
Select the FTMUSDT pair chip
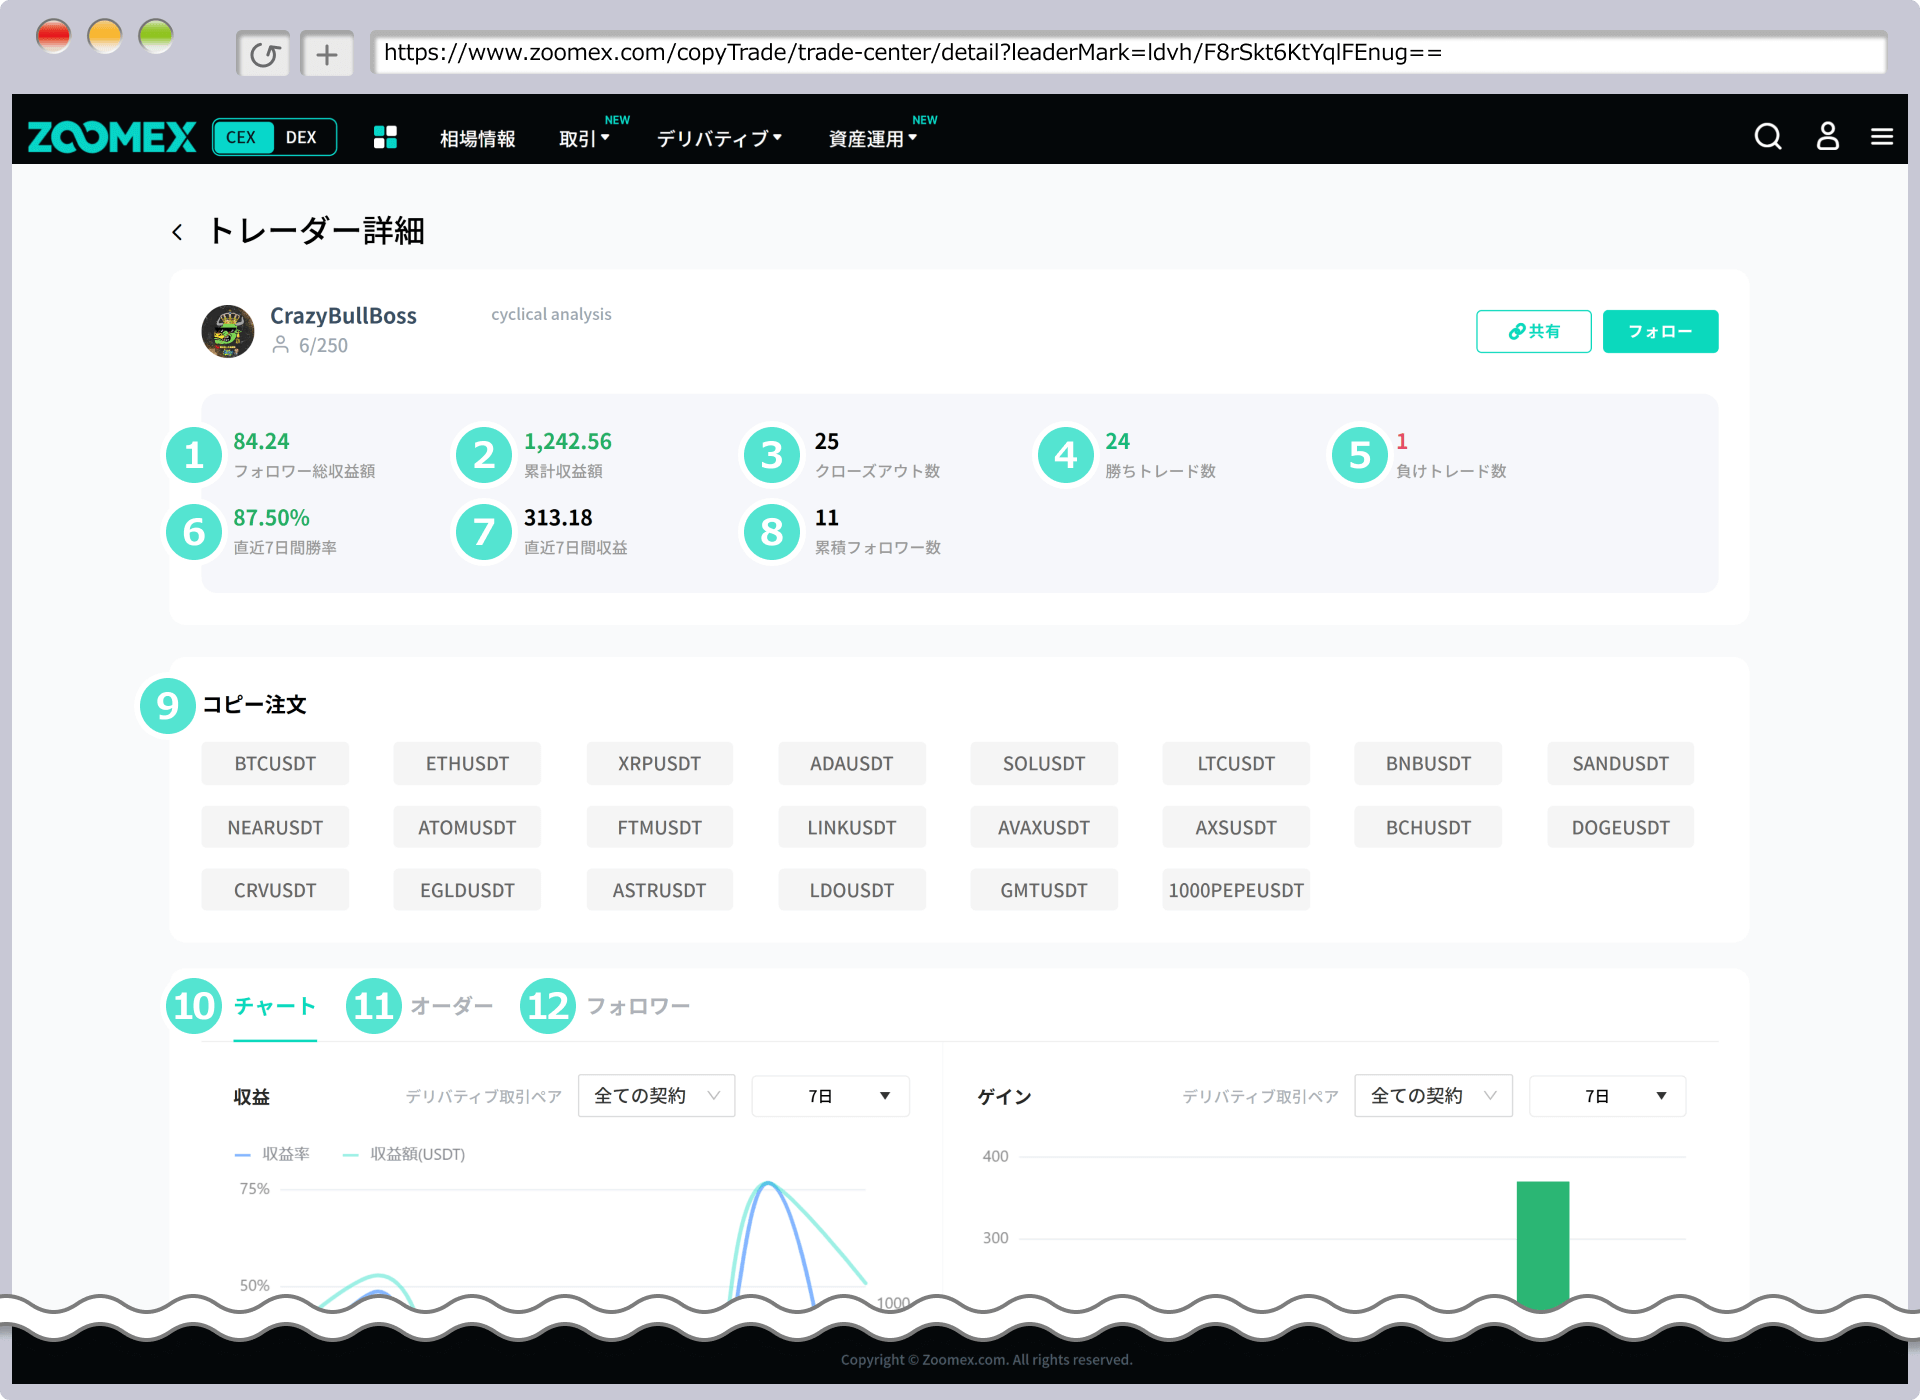pos(659,828)
